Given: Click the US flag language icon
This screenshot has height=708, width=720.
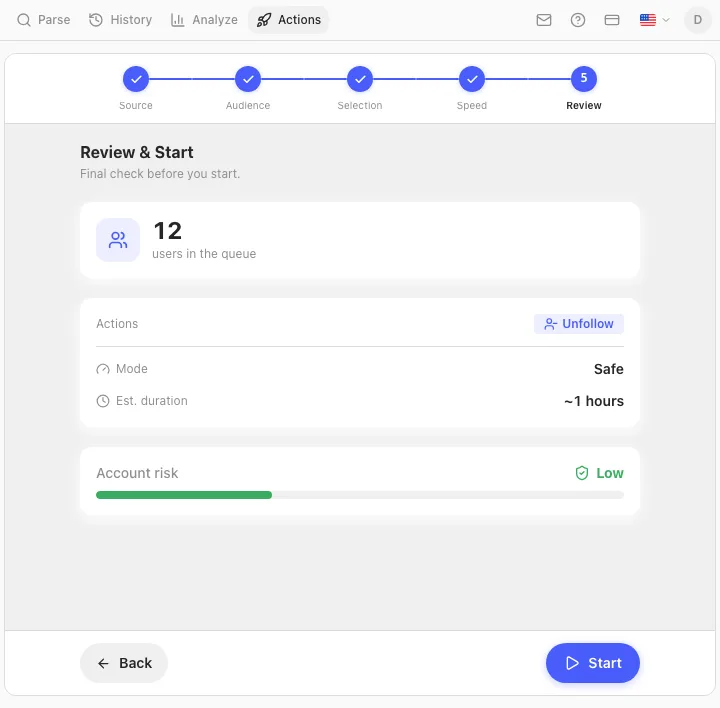Looking at the screenshot, I should [647, 20].
